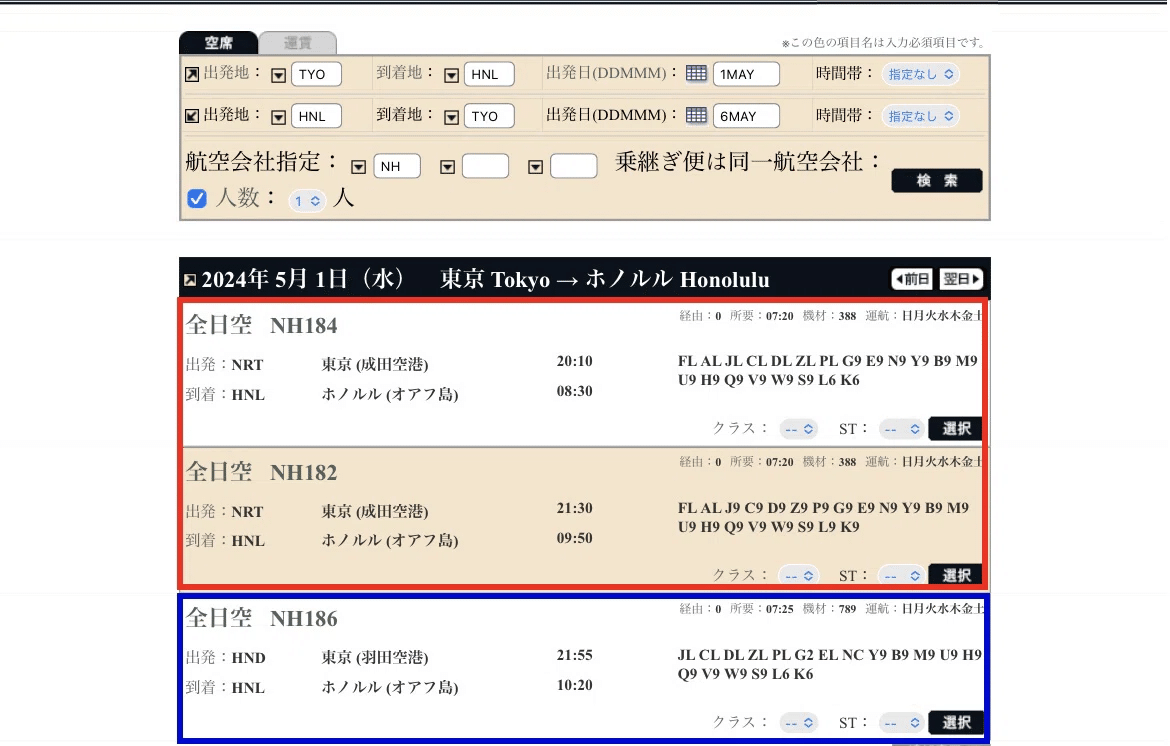Switch to the 空席 tab
1170x746 pixels.
coord(219,43)
